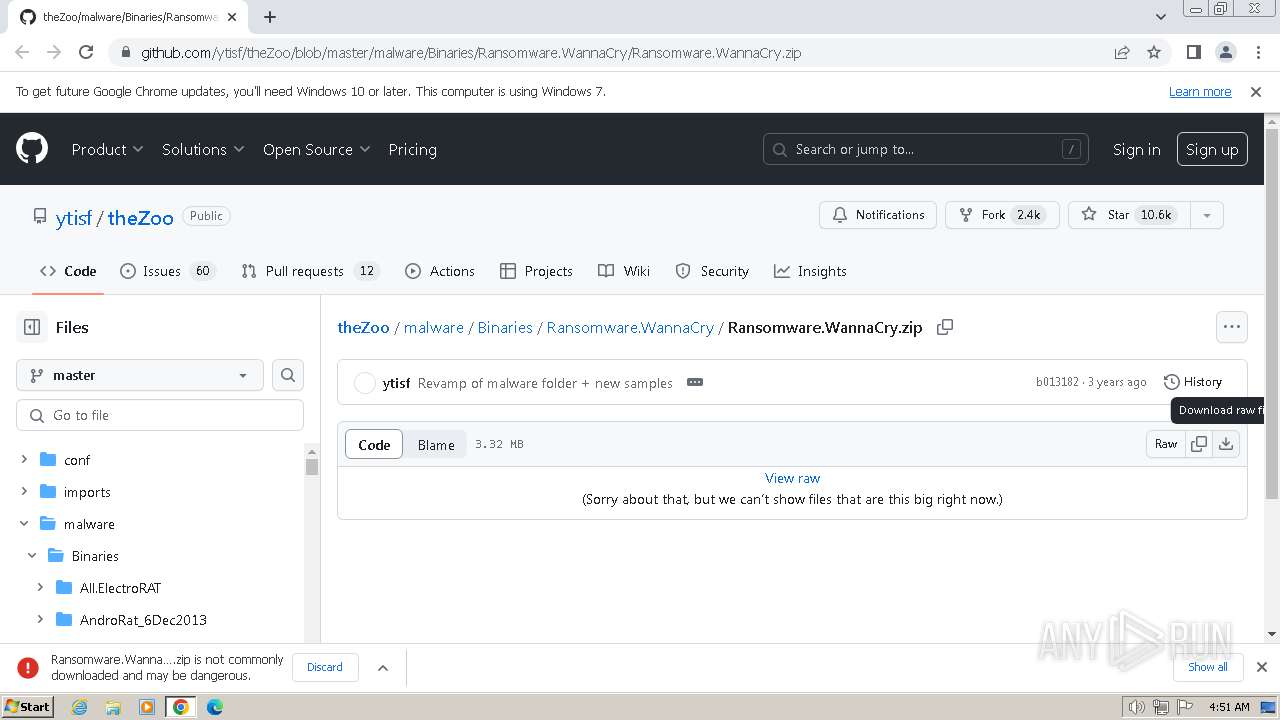Open Chrome's three-dot menu
The width and height of the screenshot is (1280, 720).
pos(1256,52)
